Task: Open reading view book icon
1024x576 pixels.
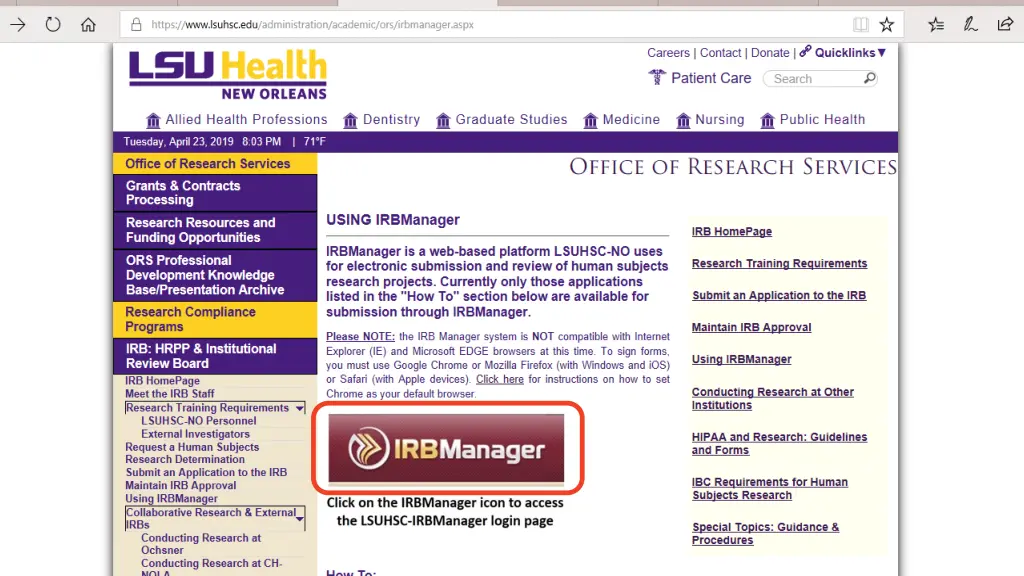Action: click(861, 25)
